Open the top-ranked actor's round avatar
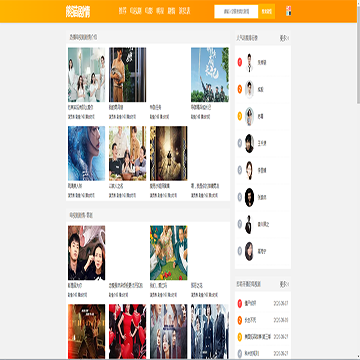360x360 pixels. click(x=249, y=62)
